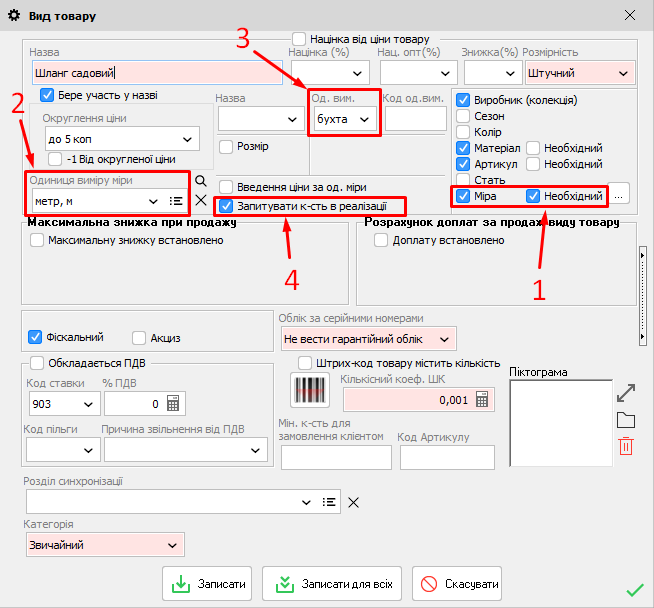Click the barcode icon
The width and height of the screenshot is (654, 608).
click(x=304, y=389)
